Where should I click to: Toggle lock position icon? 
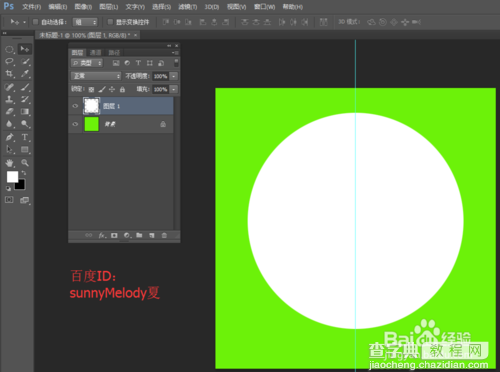pos(112,89)
